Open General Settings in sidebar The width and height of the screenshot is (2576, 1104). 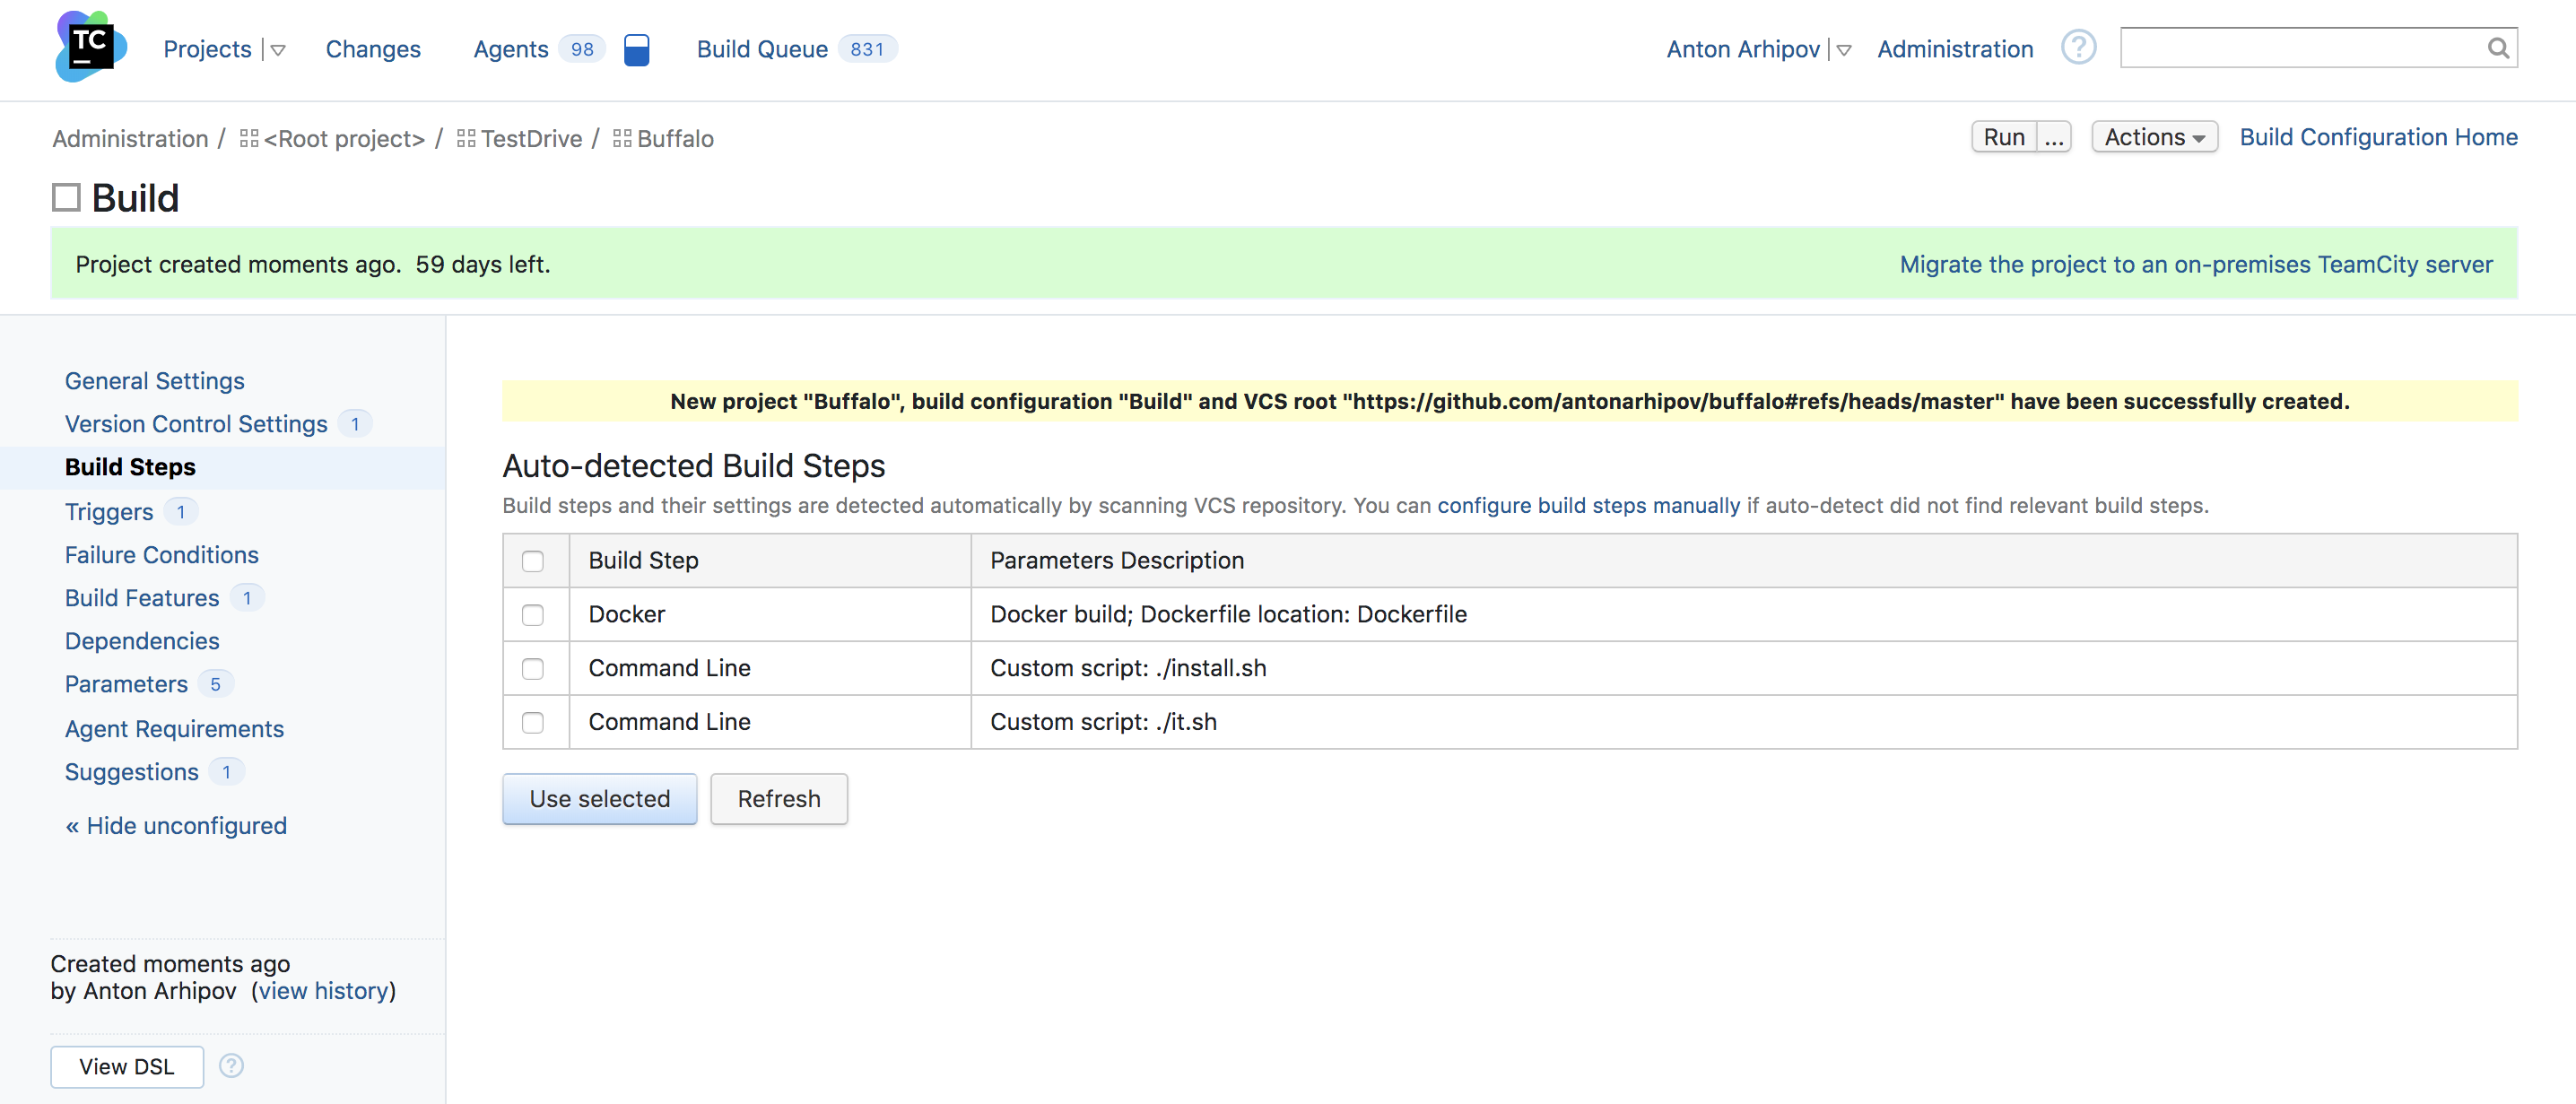point(155,381)
